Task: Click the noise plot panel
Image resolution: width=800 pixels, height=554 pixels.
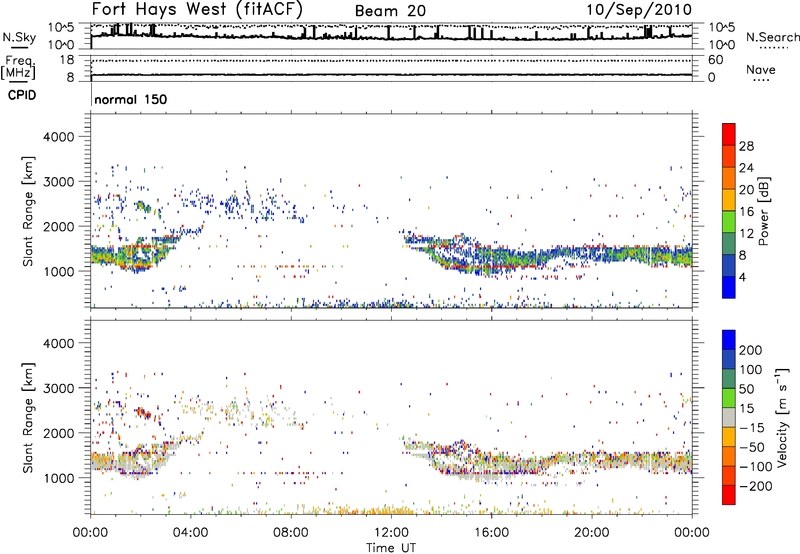Action: point(391,36)
